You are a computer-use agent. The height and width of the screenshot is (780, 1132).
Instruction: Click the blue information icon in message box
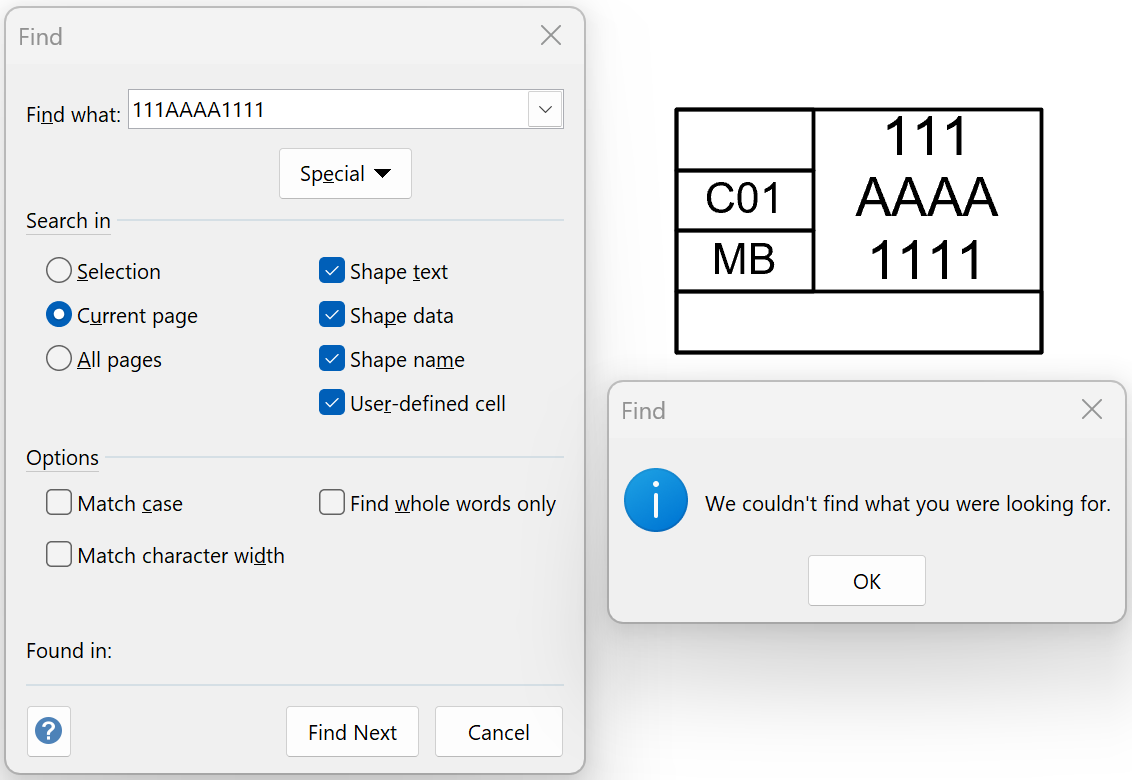click(x=656, y=500)
